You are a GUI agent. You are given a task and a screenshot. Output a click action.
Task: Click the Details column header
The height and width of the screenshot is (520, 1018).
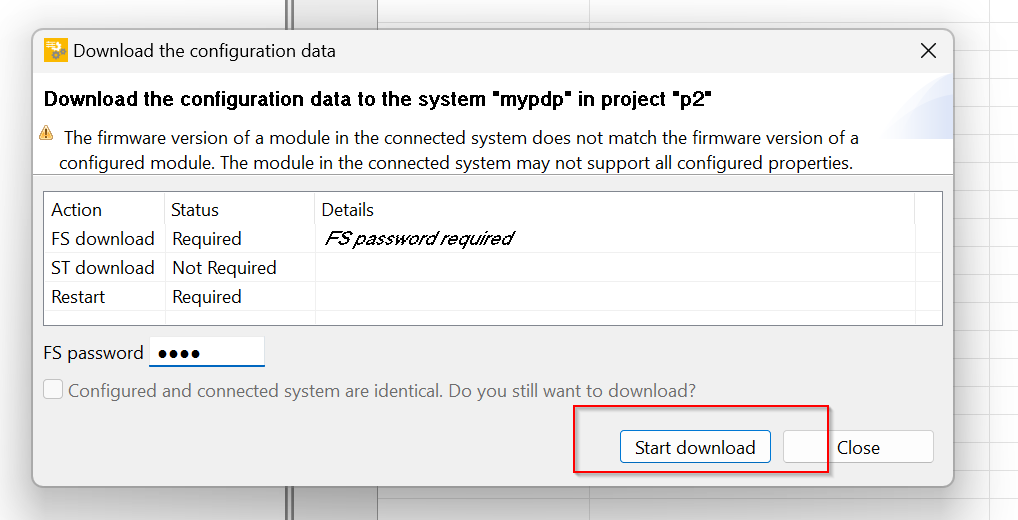pos(348,210)
